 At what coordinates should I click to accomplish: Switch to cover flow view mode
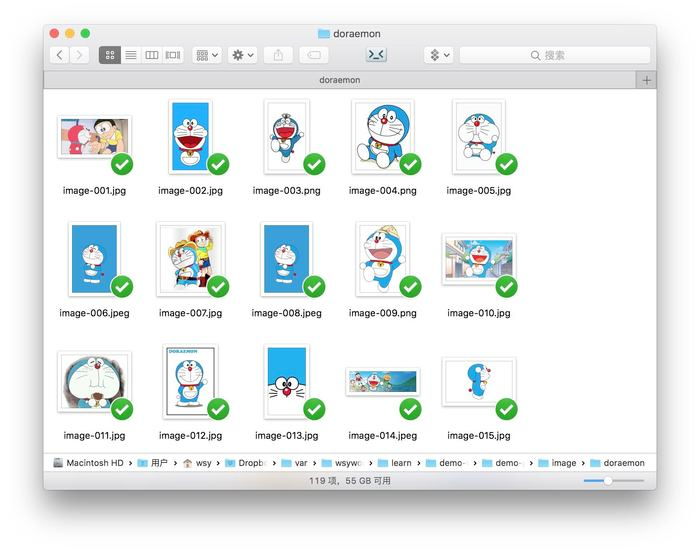(173, 55)
